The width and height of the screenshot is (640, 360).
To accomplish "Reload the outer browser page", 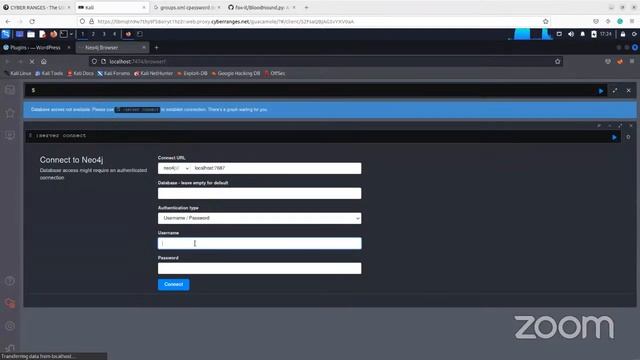I will click(x=32, y=21).
